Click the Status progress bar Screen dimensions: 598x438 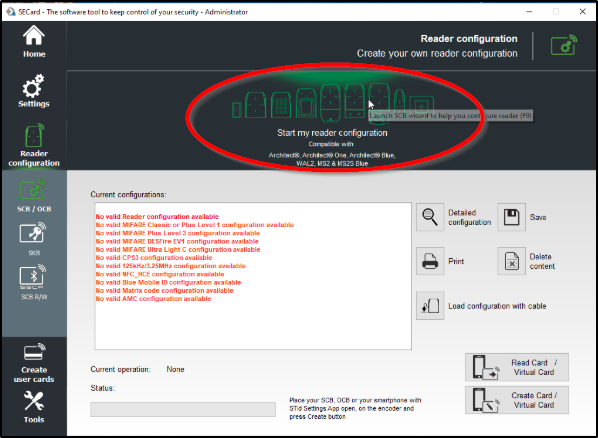coord(183,409)
